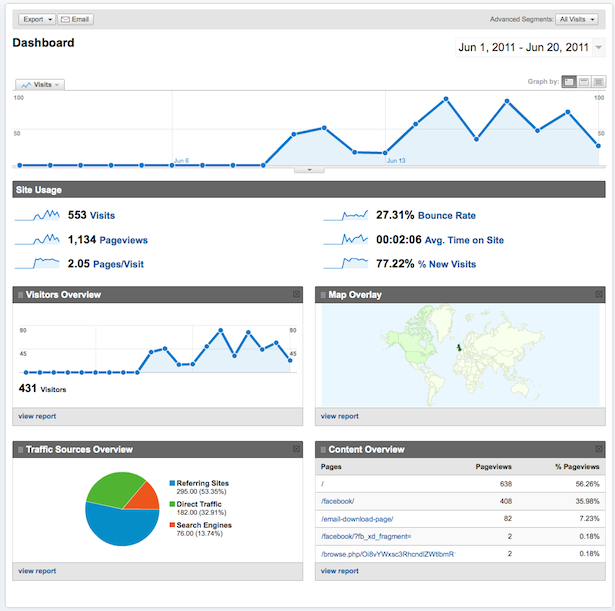Select Direct Traffic legend entry

click(x=198, y=508)
